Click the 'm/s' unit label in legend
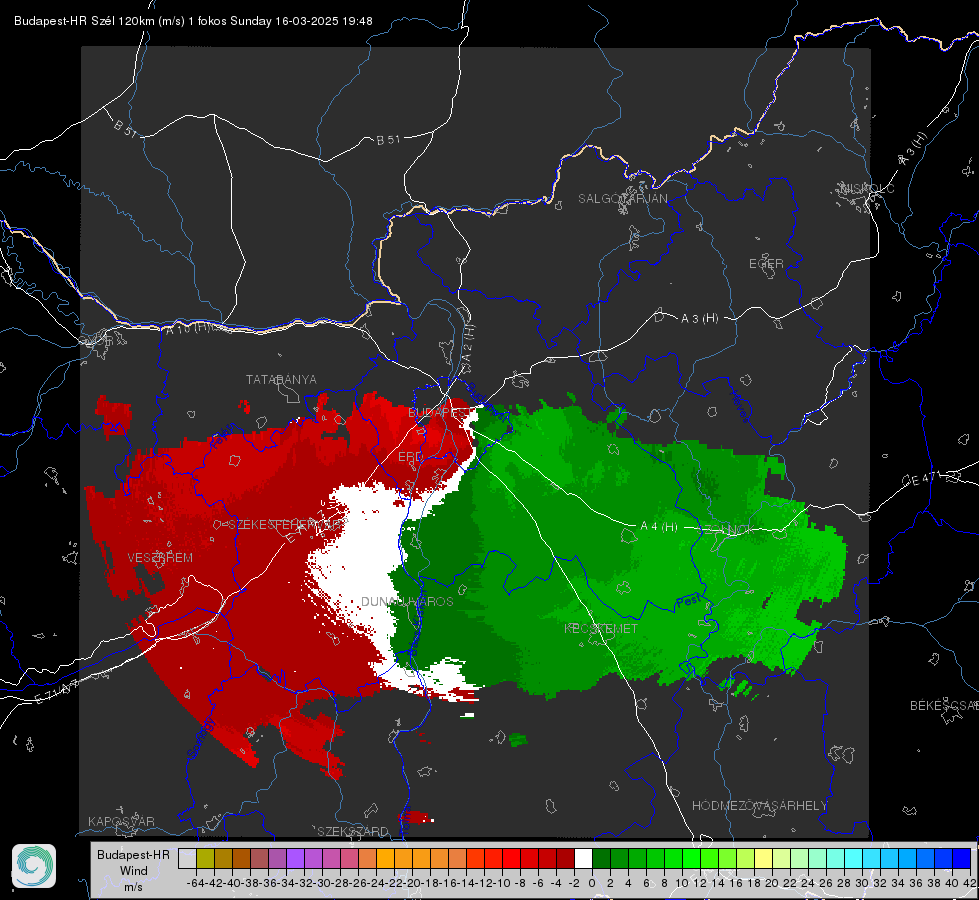 pyautogui.click(x=134, y=887)
